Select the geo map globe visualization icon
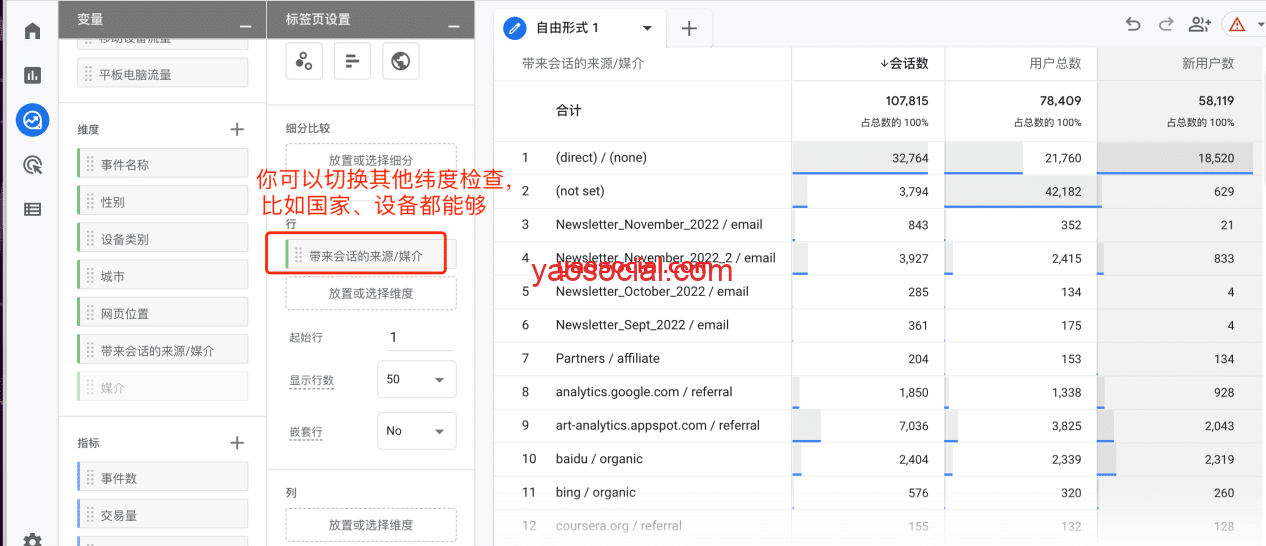 [400, 61]
